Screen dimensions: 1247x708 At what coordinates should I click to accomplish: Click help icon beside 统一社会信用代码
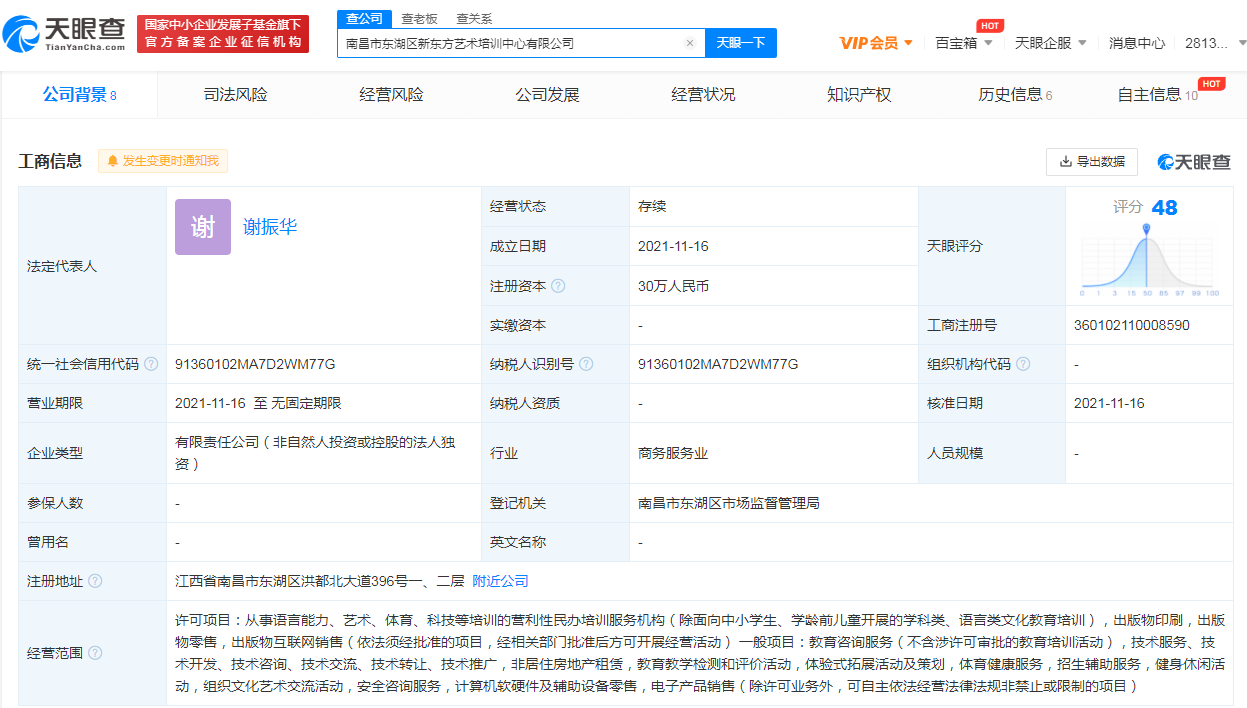(151, 364)
